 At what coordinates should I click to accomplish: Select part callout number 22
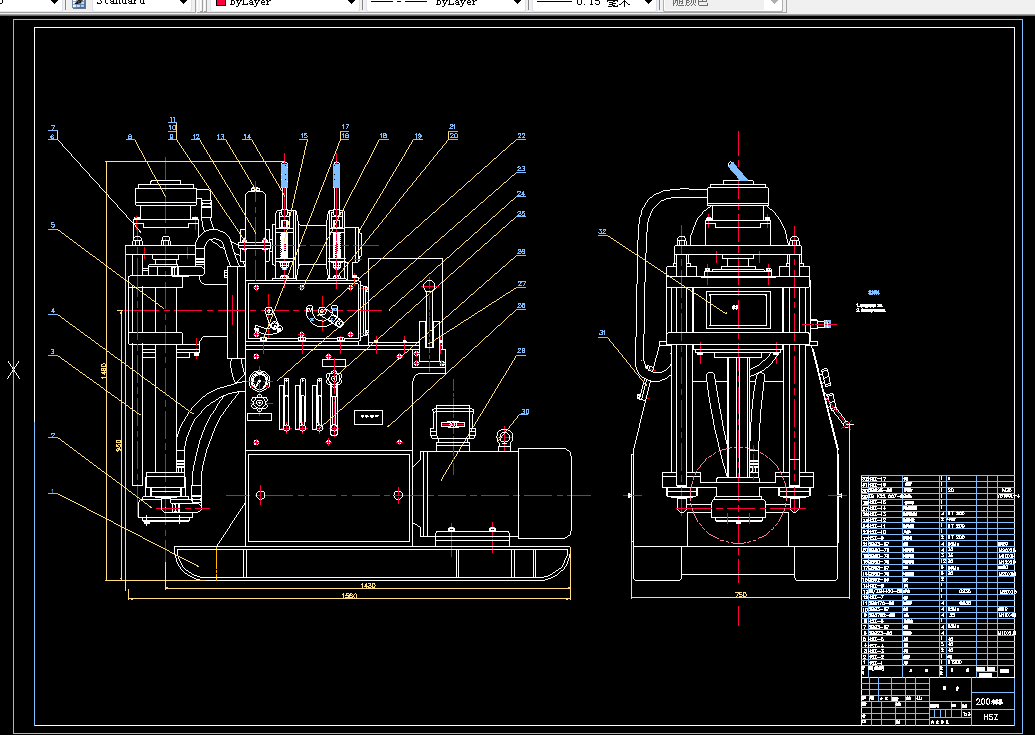click(x=521, y=135)
